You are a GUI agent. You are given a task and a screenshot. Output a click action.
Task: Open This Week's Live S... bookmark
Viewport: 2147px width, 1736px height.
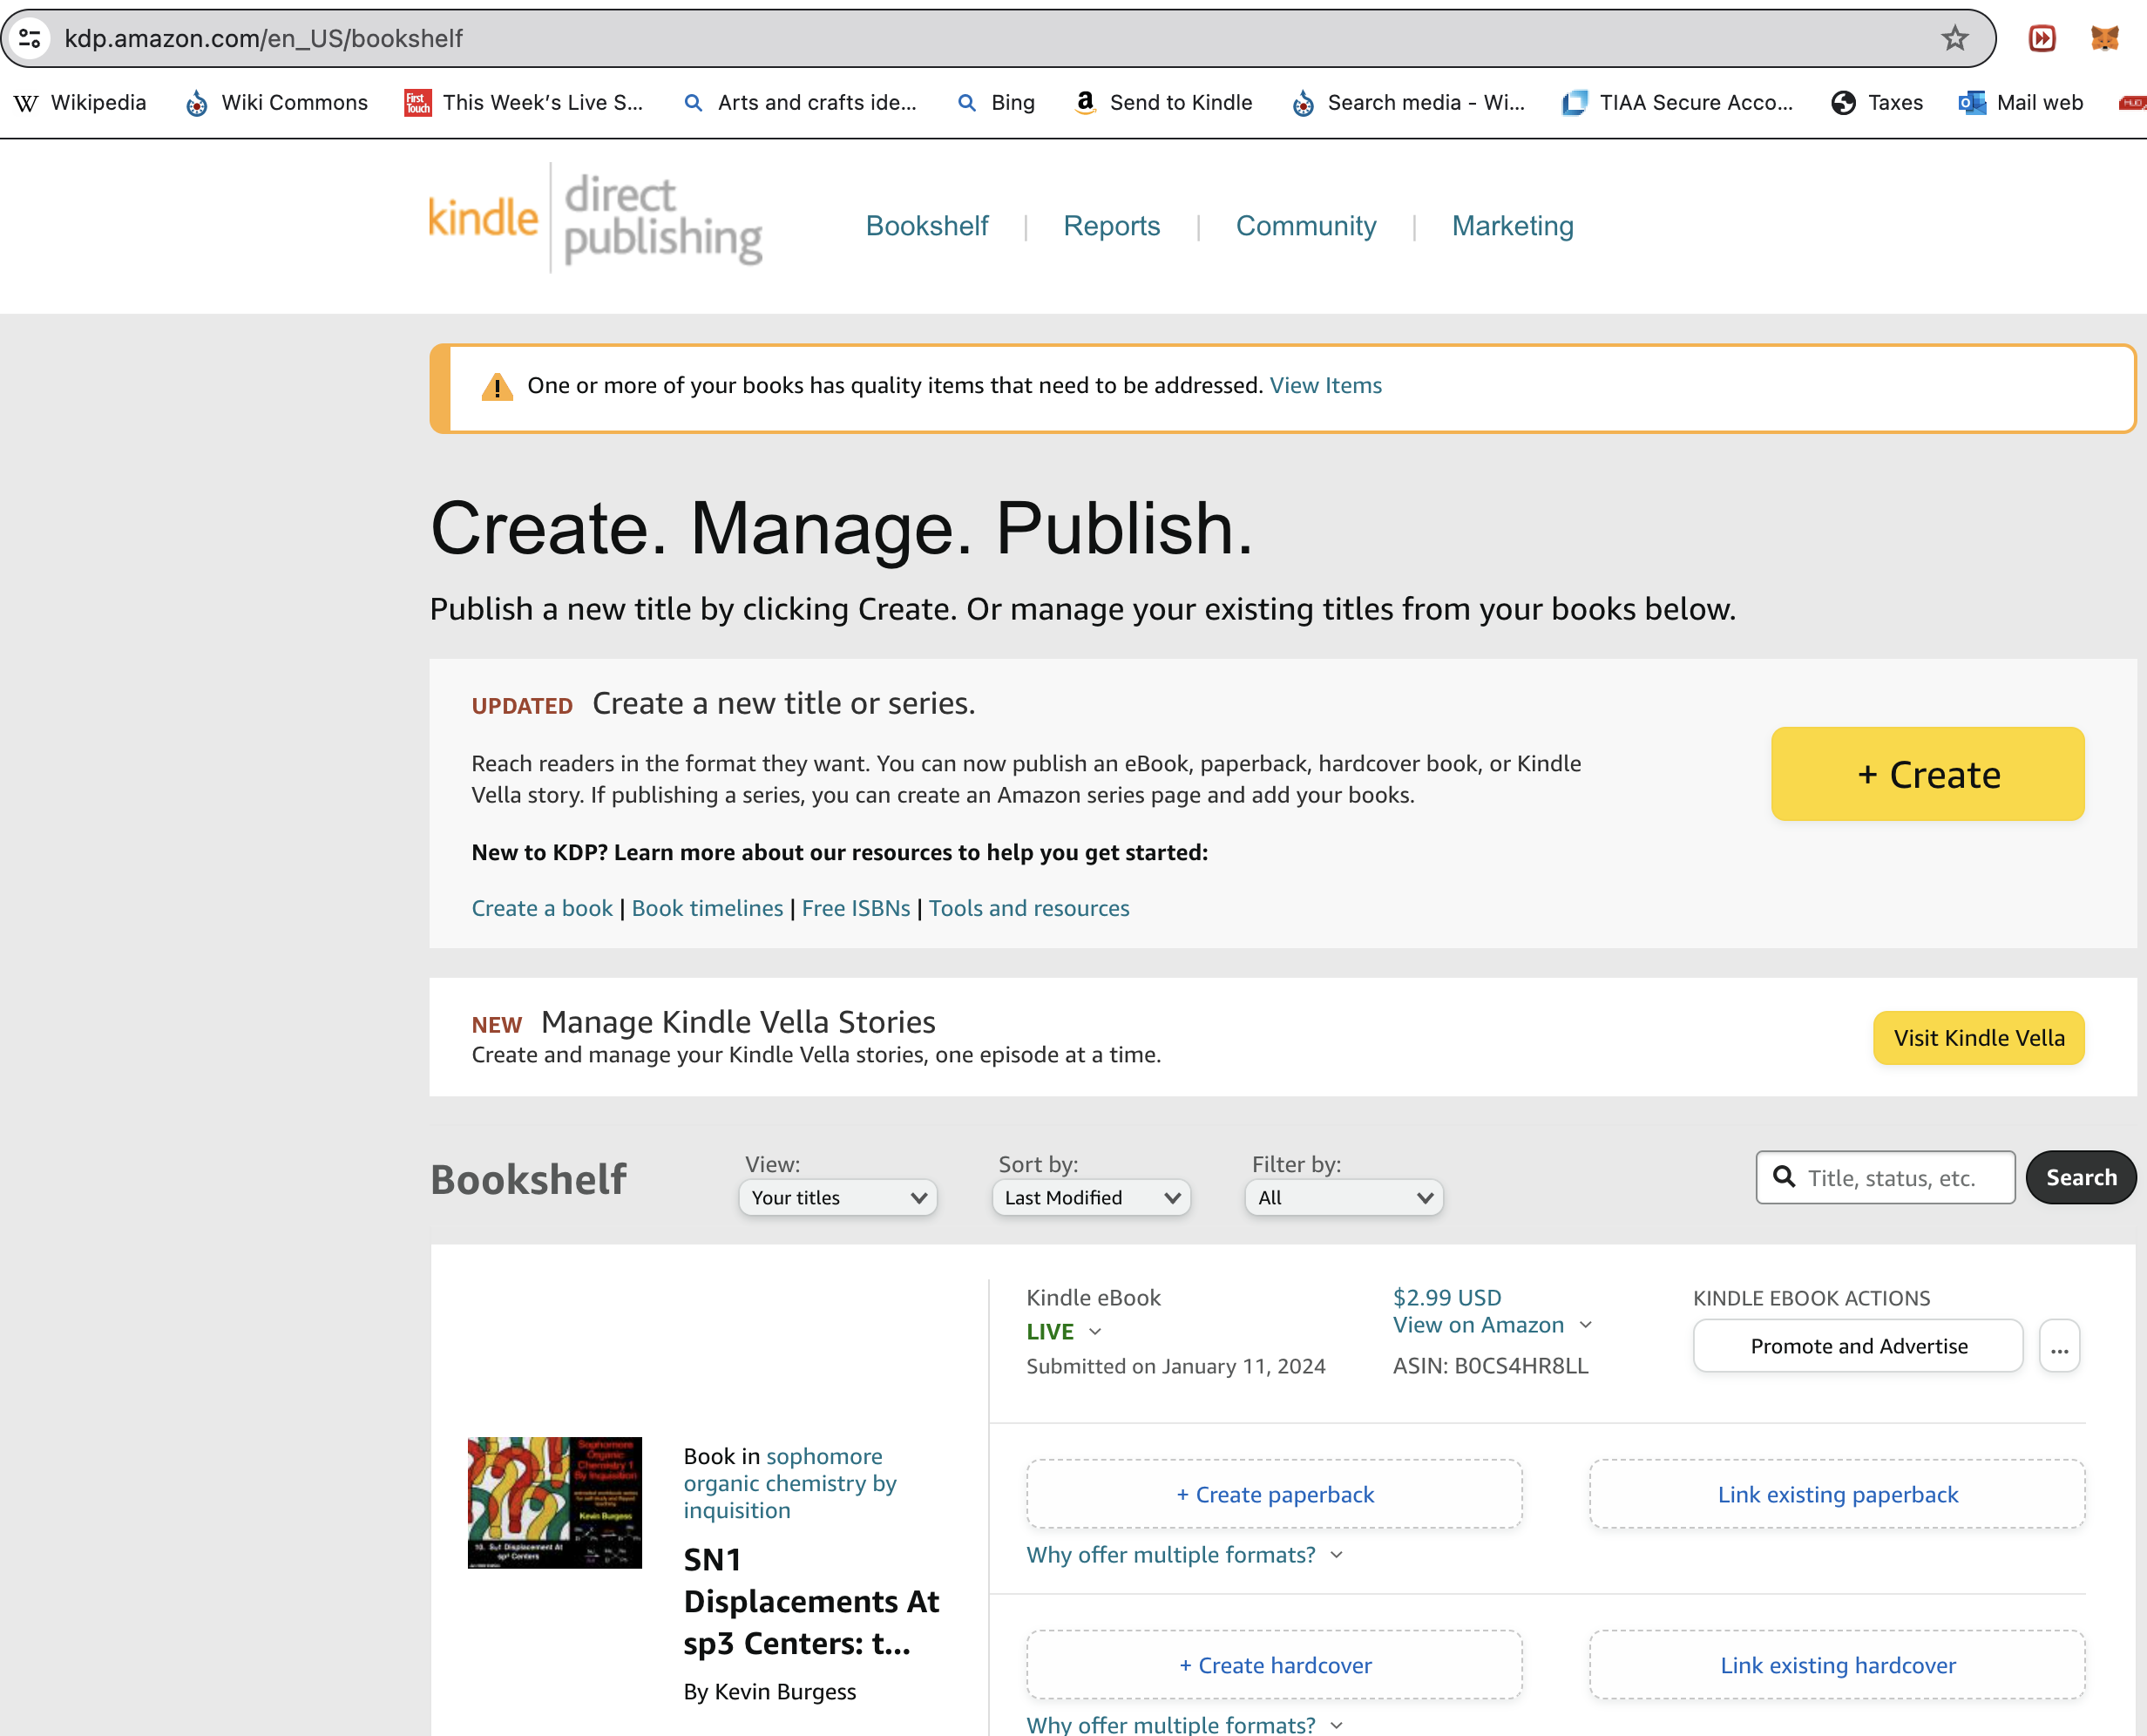tap(524, 103)
